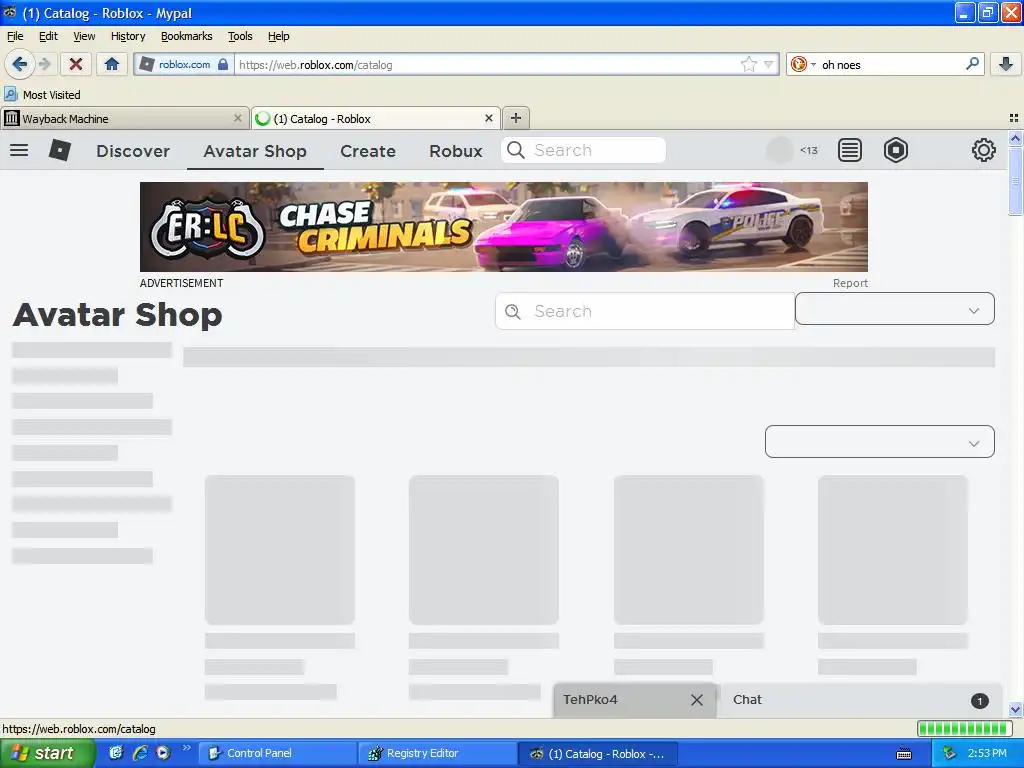Open the Tools menu
Image resolution: width=1024 pixels, height=768 pixels.
click(240, 37)
